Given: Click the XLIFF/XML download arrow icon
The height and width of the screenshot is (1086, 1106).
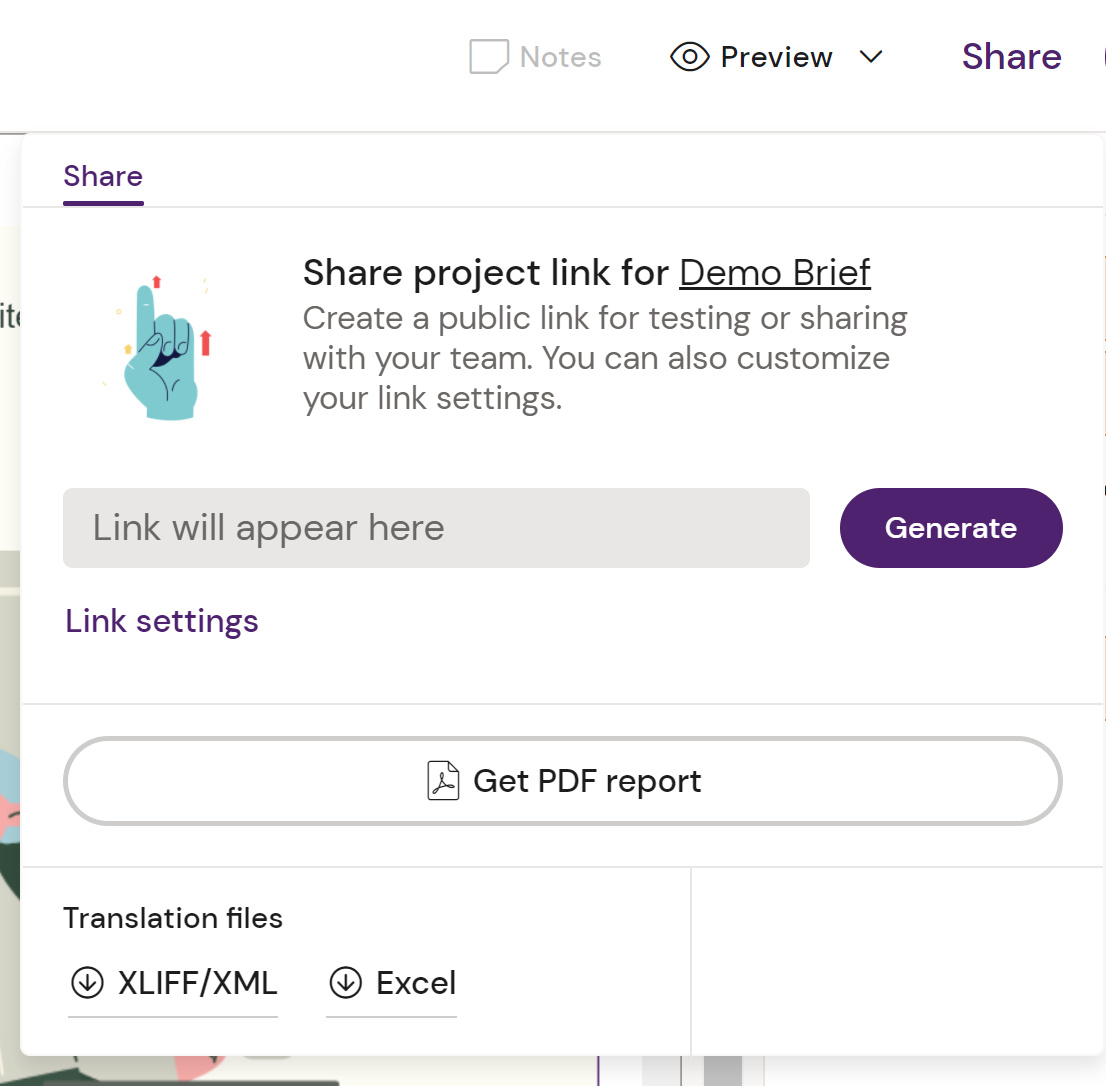Looking at the screenshot, I should pyautogui.click(x=88, y=983).
